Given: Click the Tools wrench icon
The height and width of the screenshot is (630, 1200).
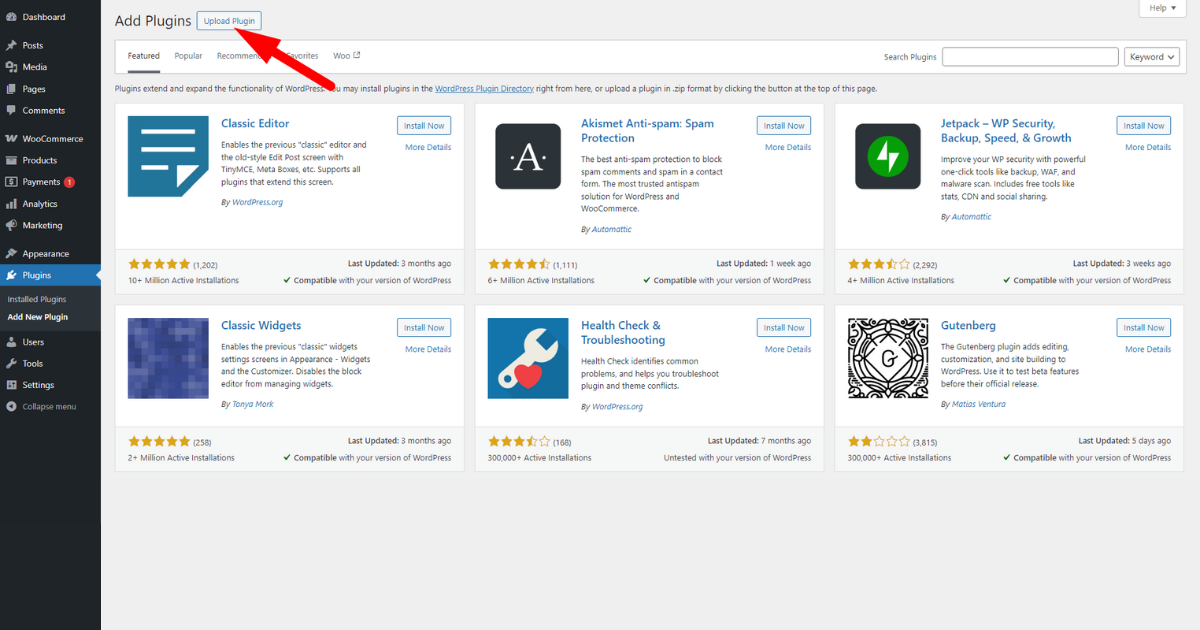Looking at the screenshot, I should pyautogui.click(x=11, y=364).
